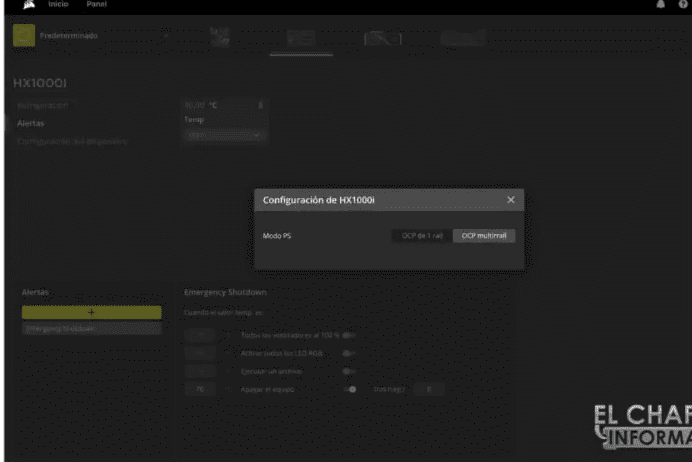Open the help question mark icon
Viewport: 692px width, 462px height.
pyautogui.click(x=683, y=4)
